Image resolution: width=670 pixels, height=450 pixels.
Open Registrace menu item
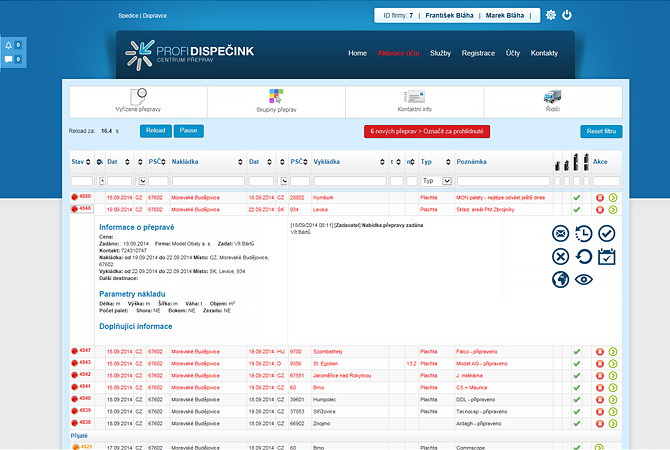tap(478, 53)
